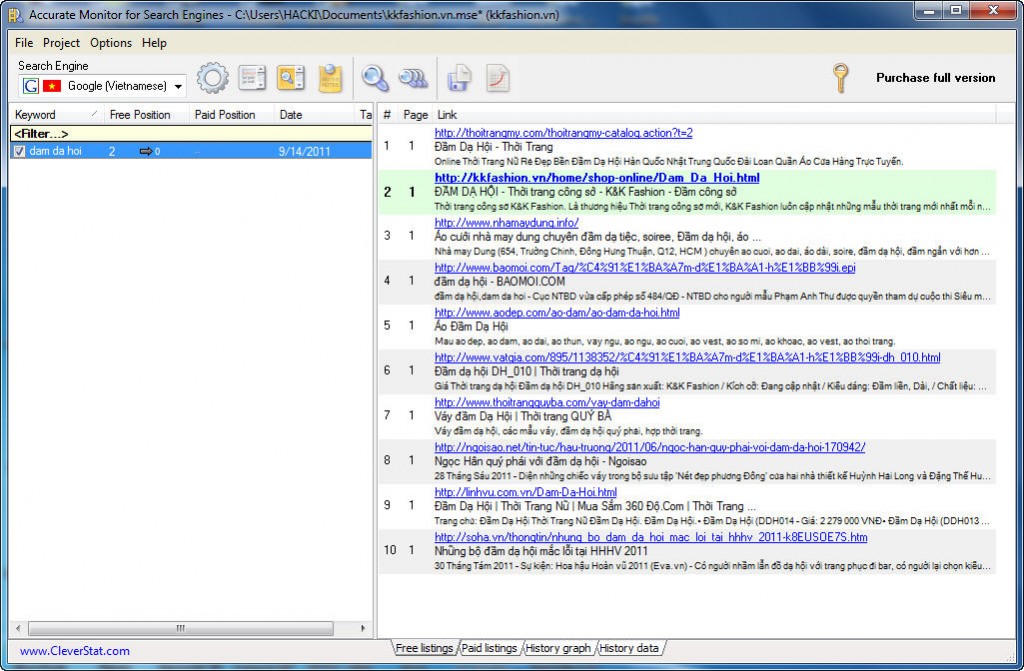
Task: Click the chart report toolbar icon
Action: click(498, 78)
